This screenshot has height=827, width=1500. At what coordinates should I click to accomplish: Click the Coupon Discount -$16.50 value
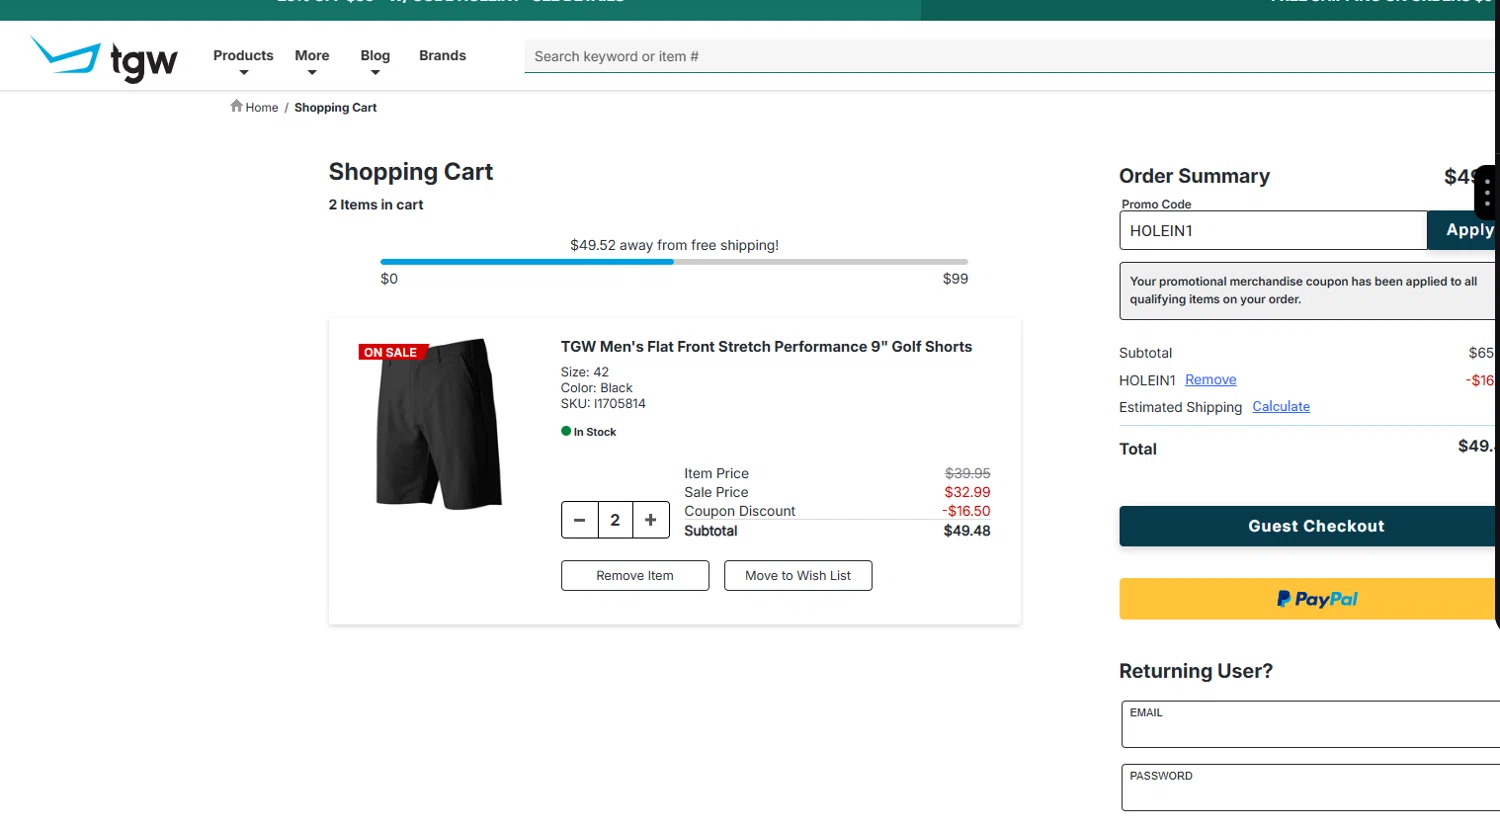pyautogui.click(x=966, y=511)
